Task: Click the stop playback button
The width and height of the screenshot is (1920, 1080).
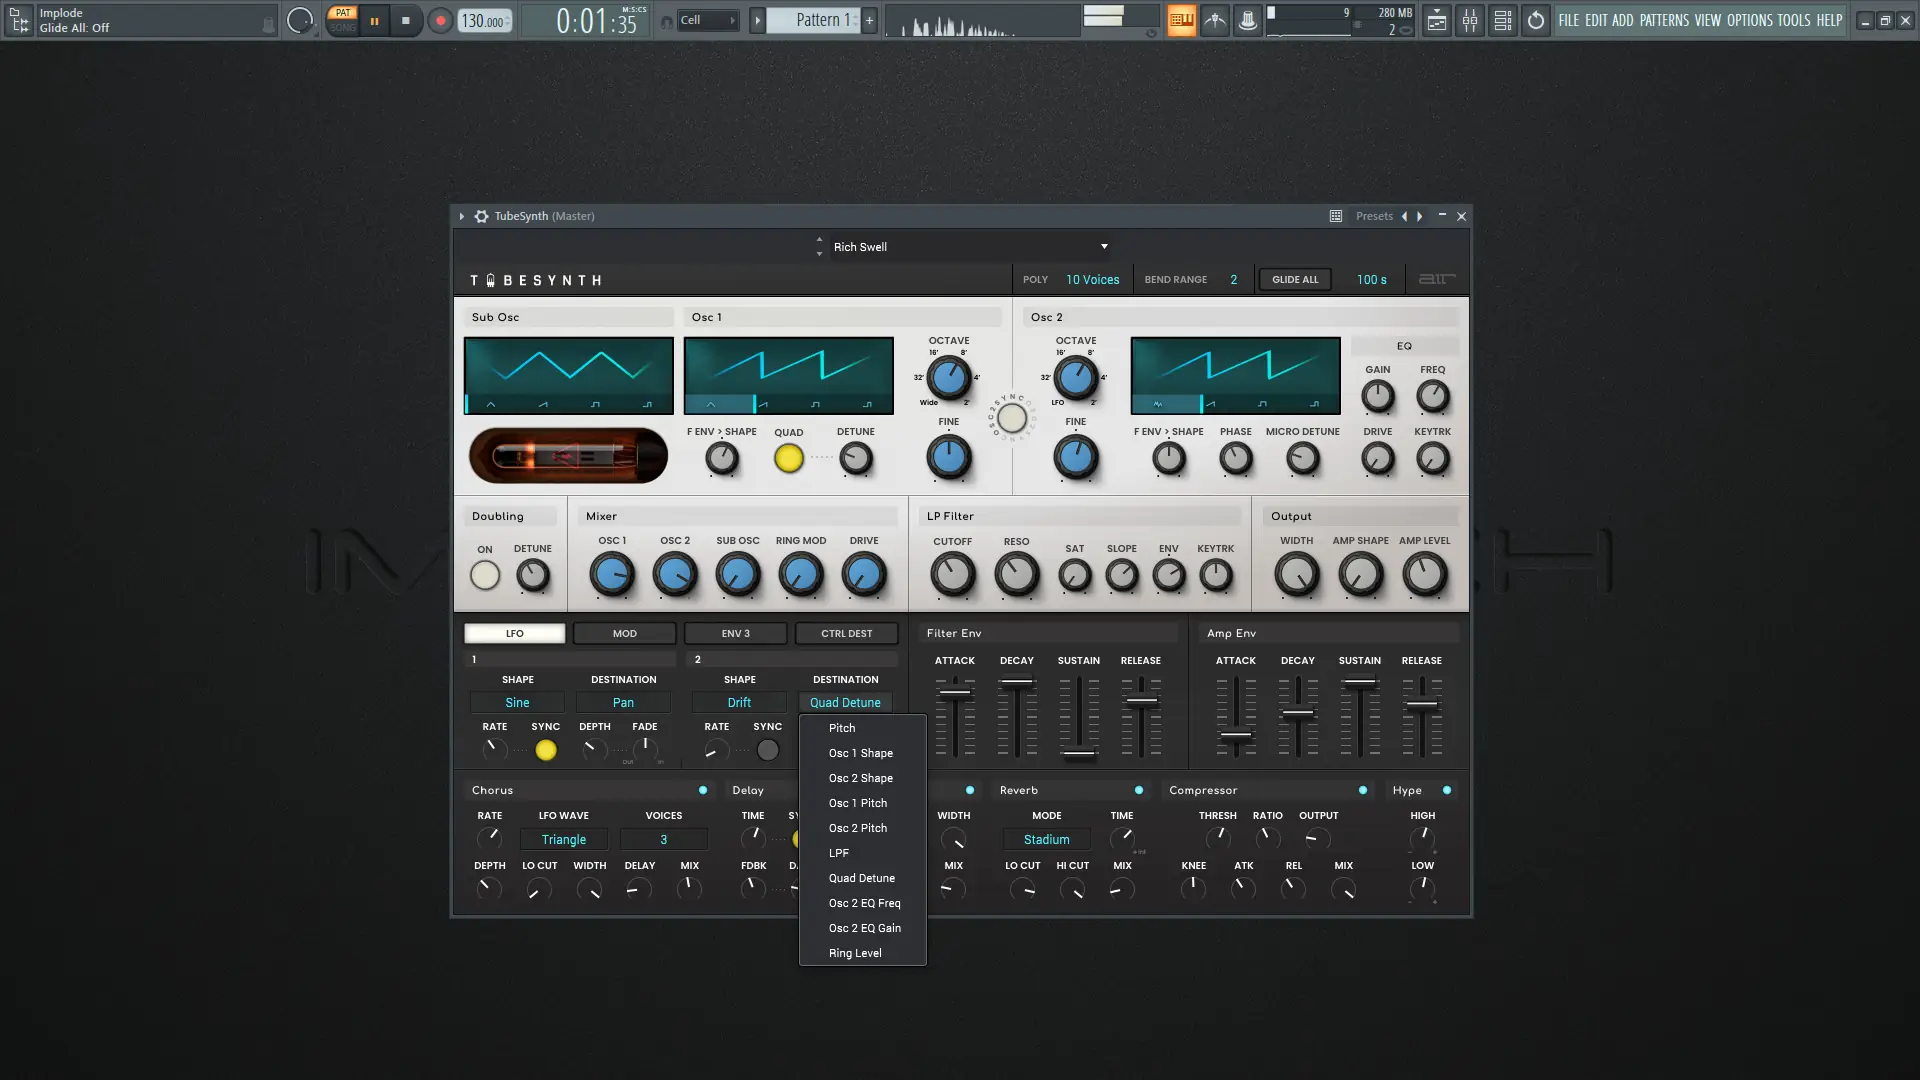Action: pos(405,20)
